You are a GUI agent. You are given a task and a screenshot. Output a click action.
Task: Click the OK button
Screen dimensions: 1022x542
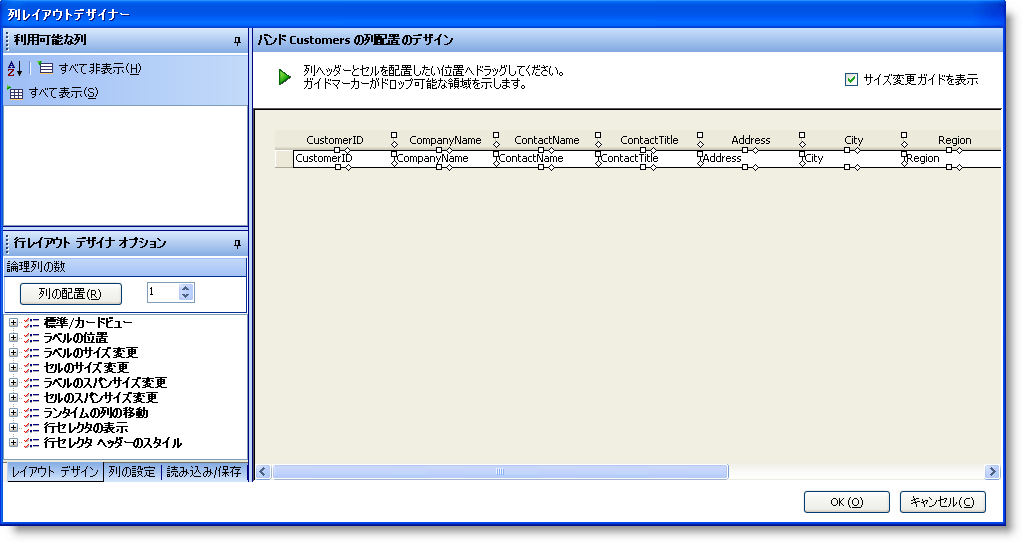coord(847,502)
